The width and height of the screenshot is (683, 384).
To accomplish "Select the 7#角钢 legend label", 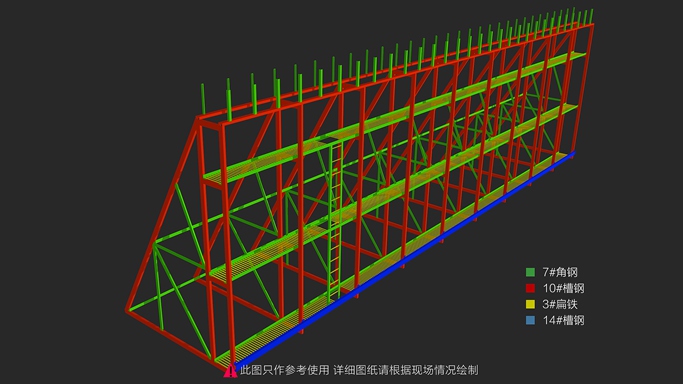I will pos(560,273).
